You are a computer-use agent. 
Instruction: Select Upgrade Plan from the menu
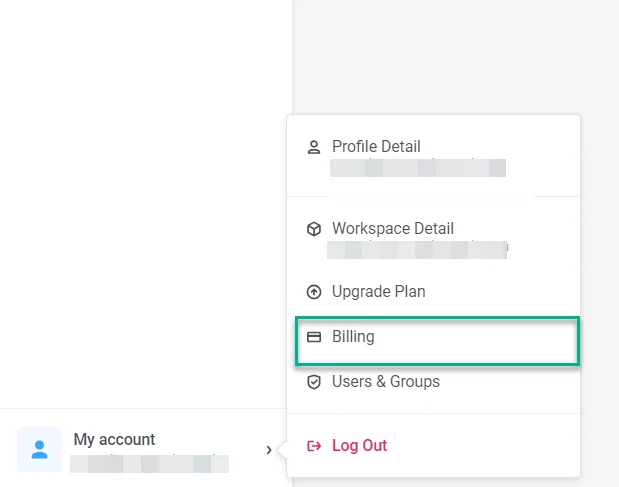click(378, 292)
